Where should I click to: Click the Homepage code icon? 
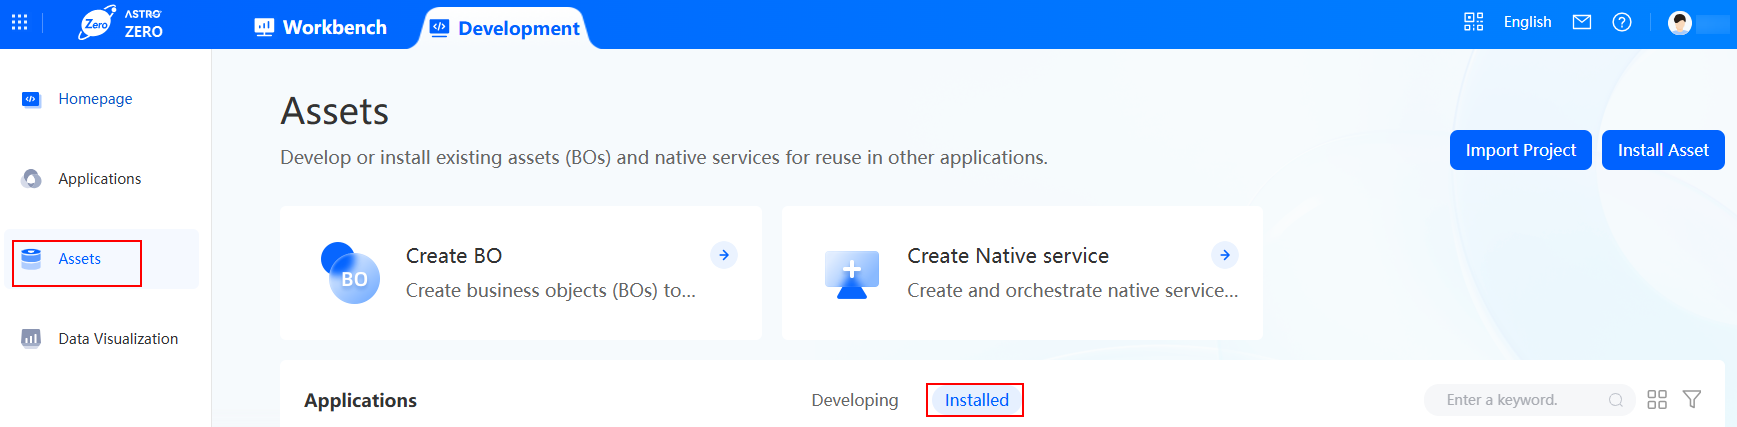point(31,99)
